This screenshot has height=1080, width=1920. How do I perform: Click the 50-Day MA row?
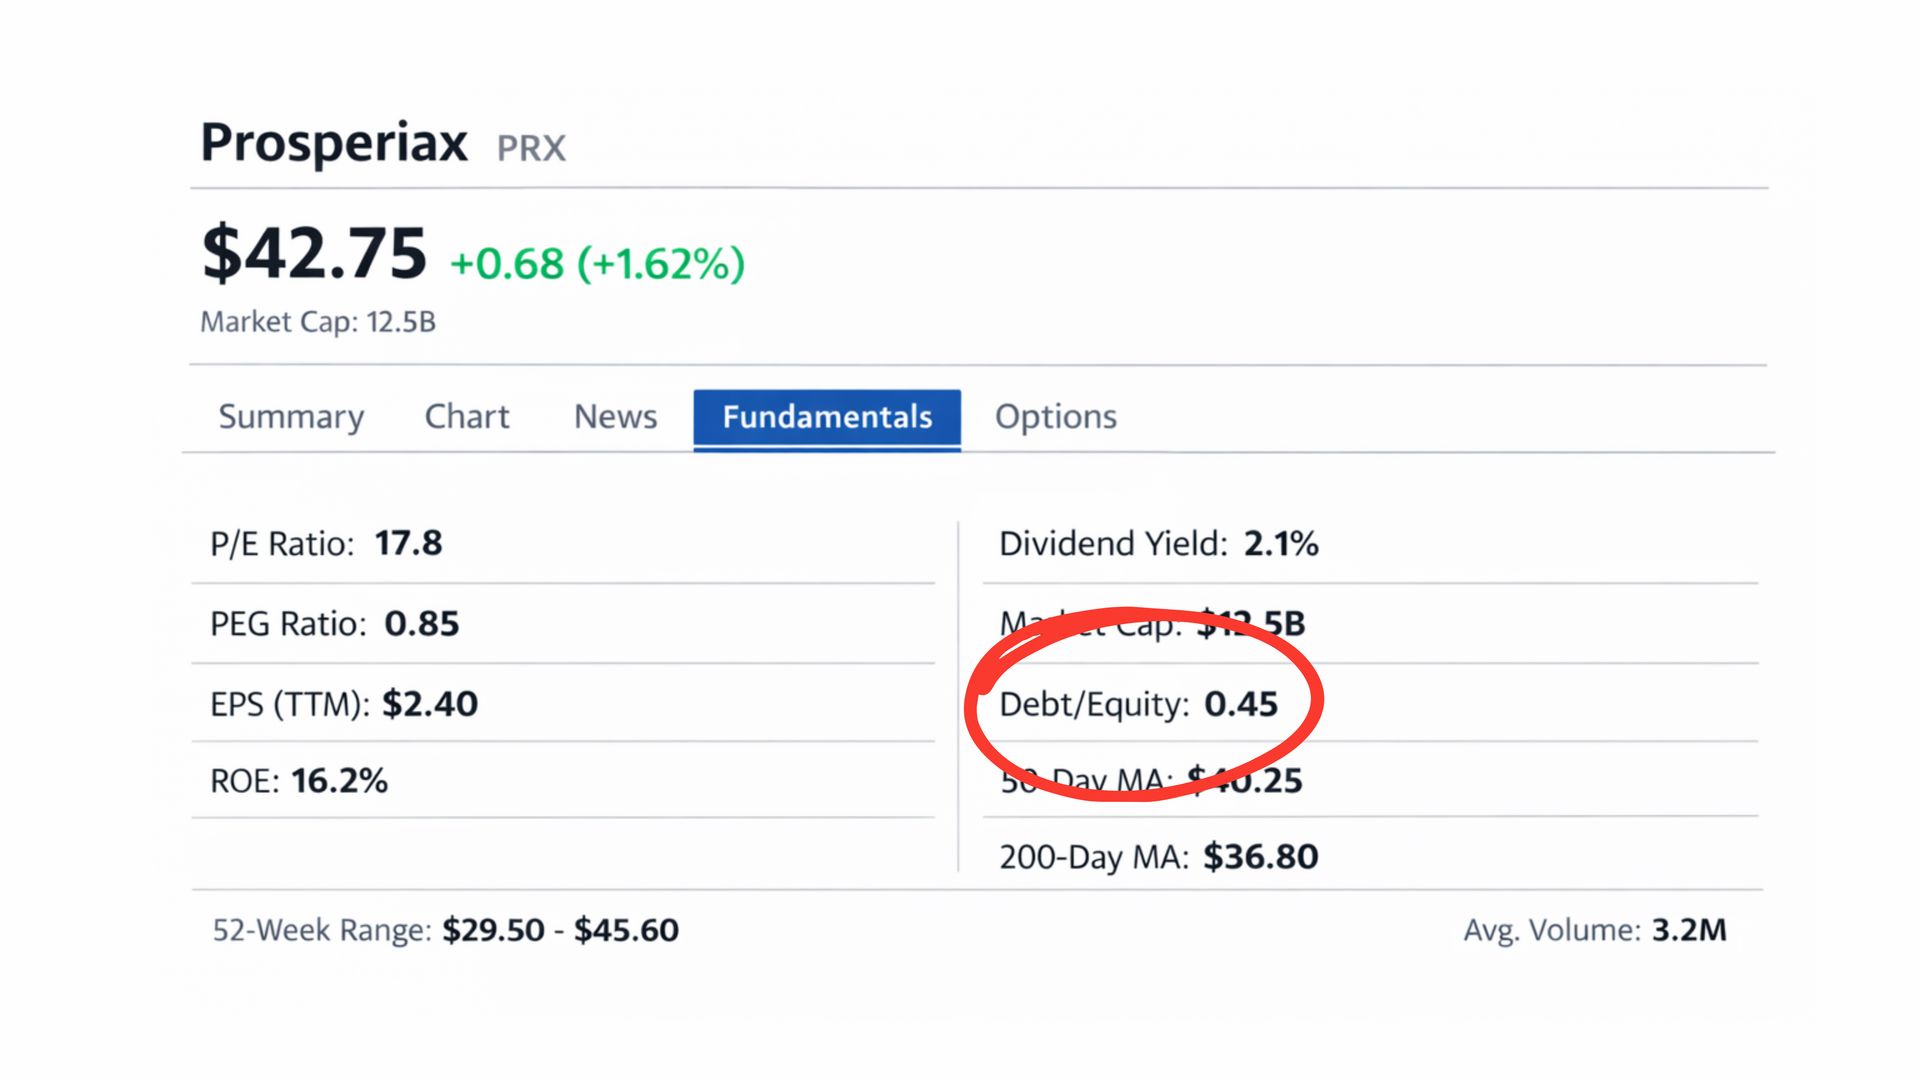click(x=1151, y=781)
